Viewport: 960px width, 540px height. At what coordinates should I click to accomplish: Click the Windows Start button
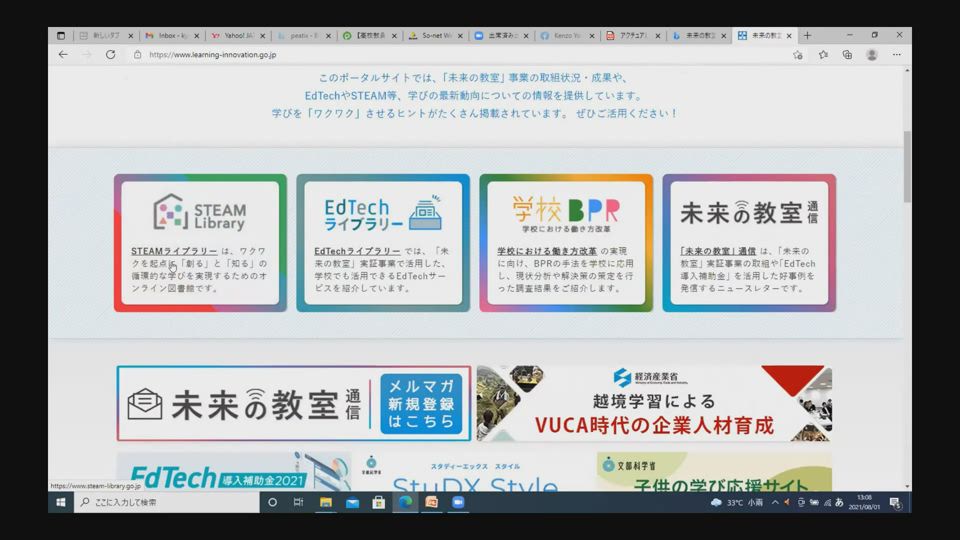click(x=61, y=502)
